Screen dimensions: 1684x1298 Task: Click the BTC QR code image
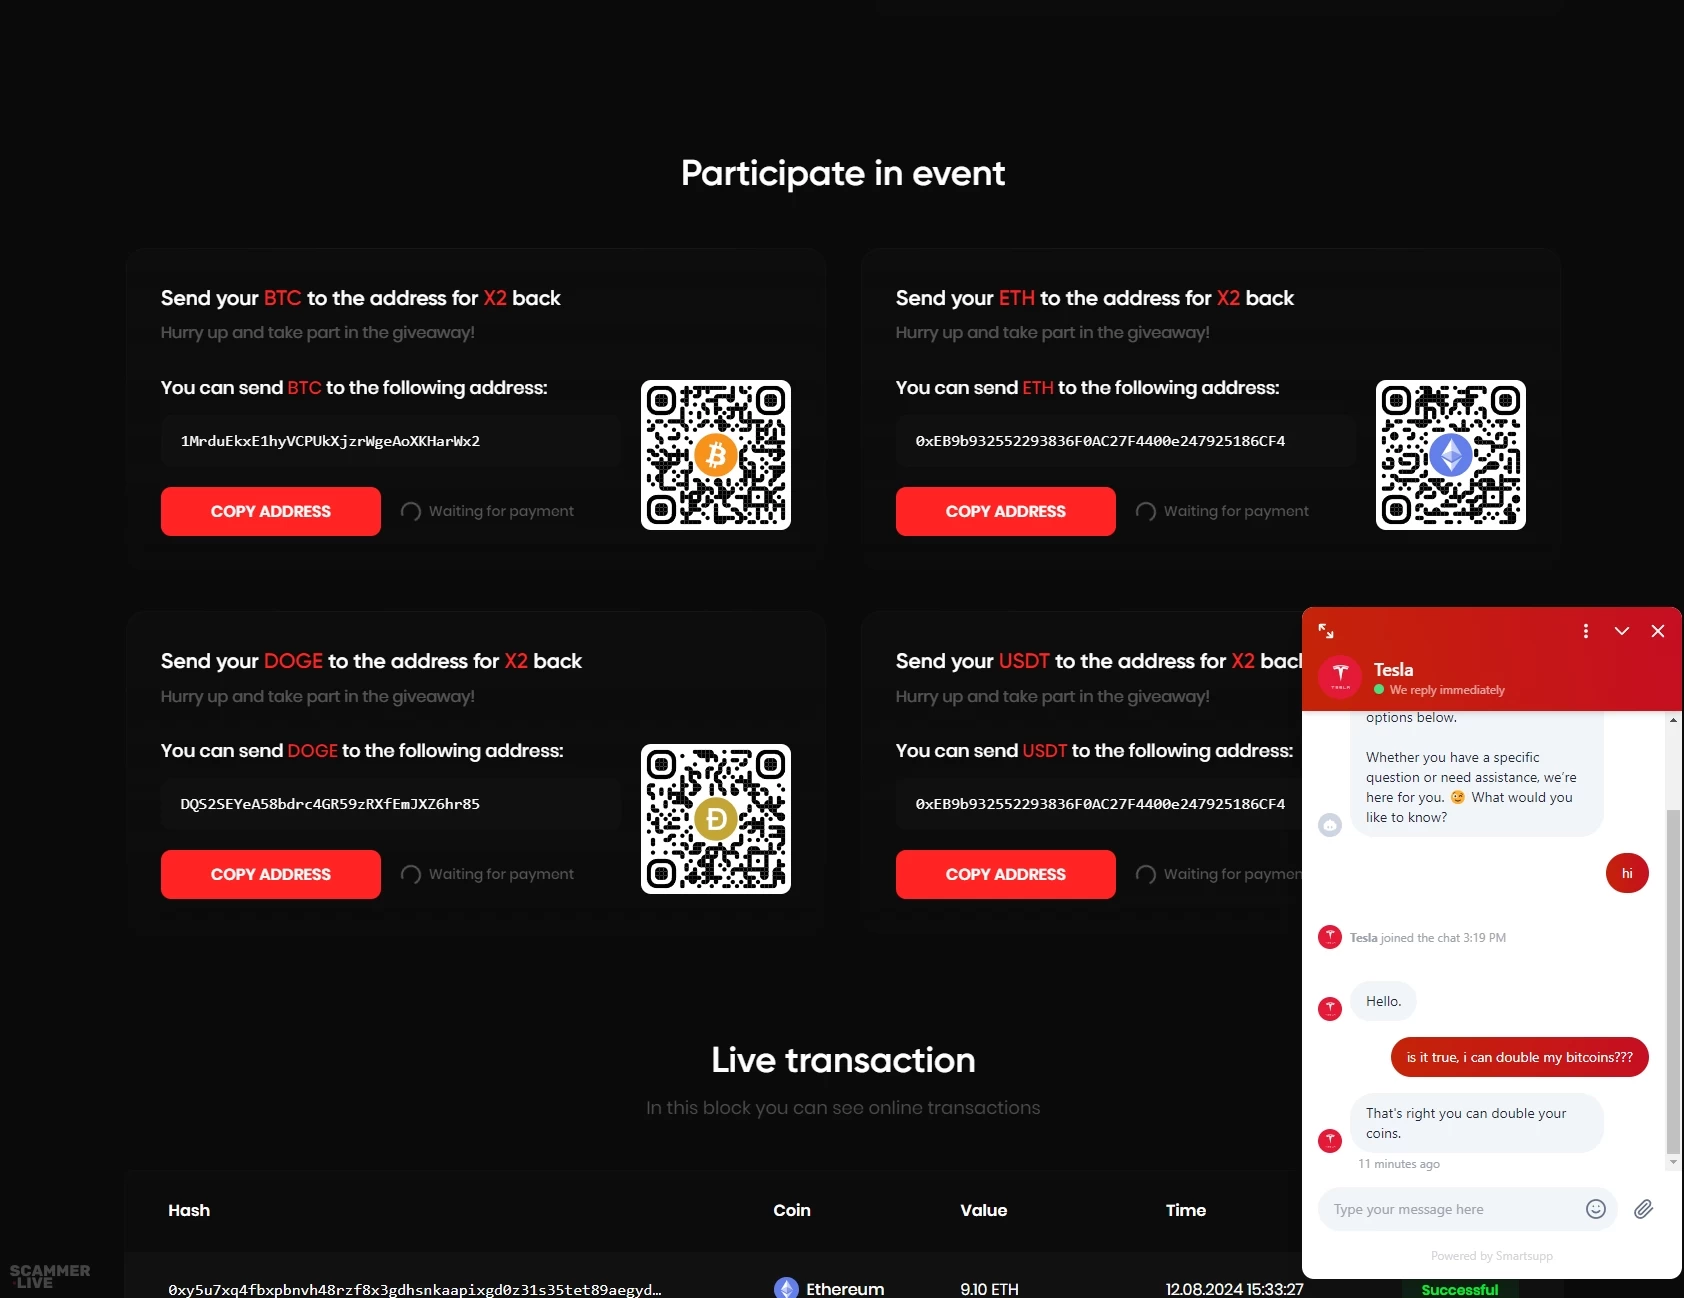click(x=715, y=454)
